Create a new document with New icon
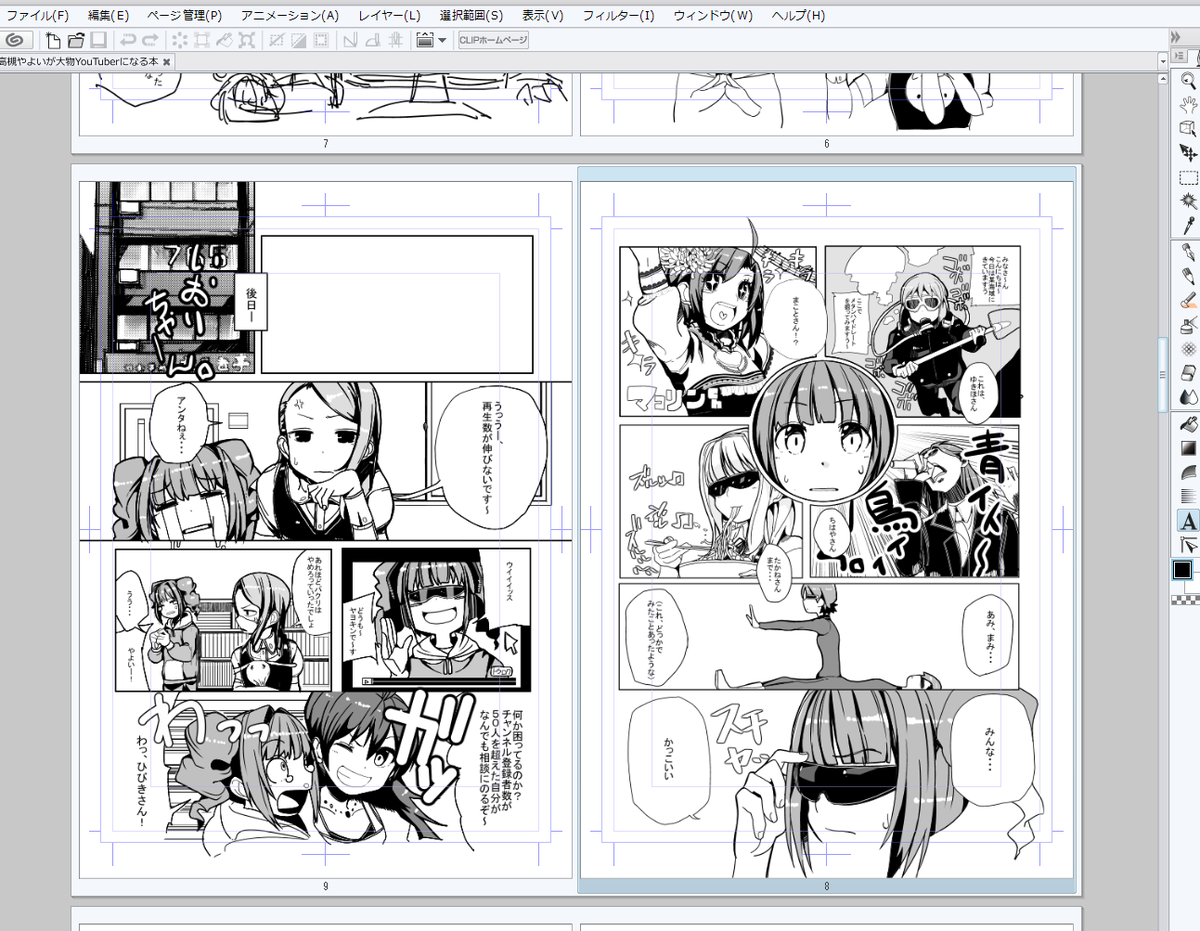This screenshot has width=1200, height=931. pos(53,40)
